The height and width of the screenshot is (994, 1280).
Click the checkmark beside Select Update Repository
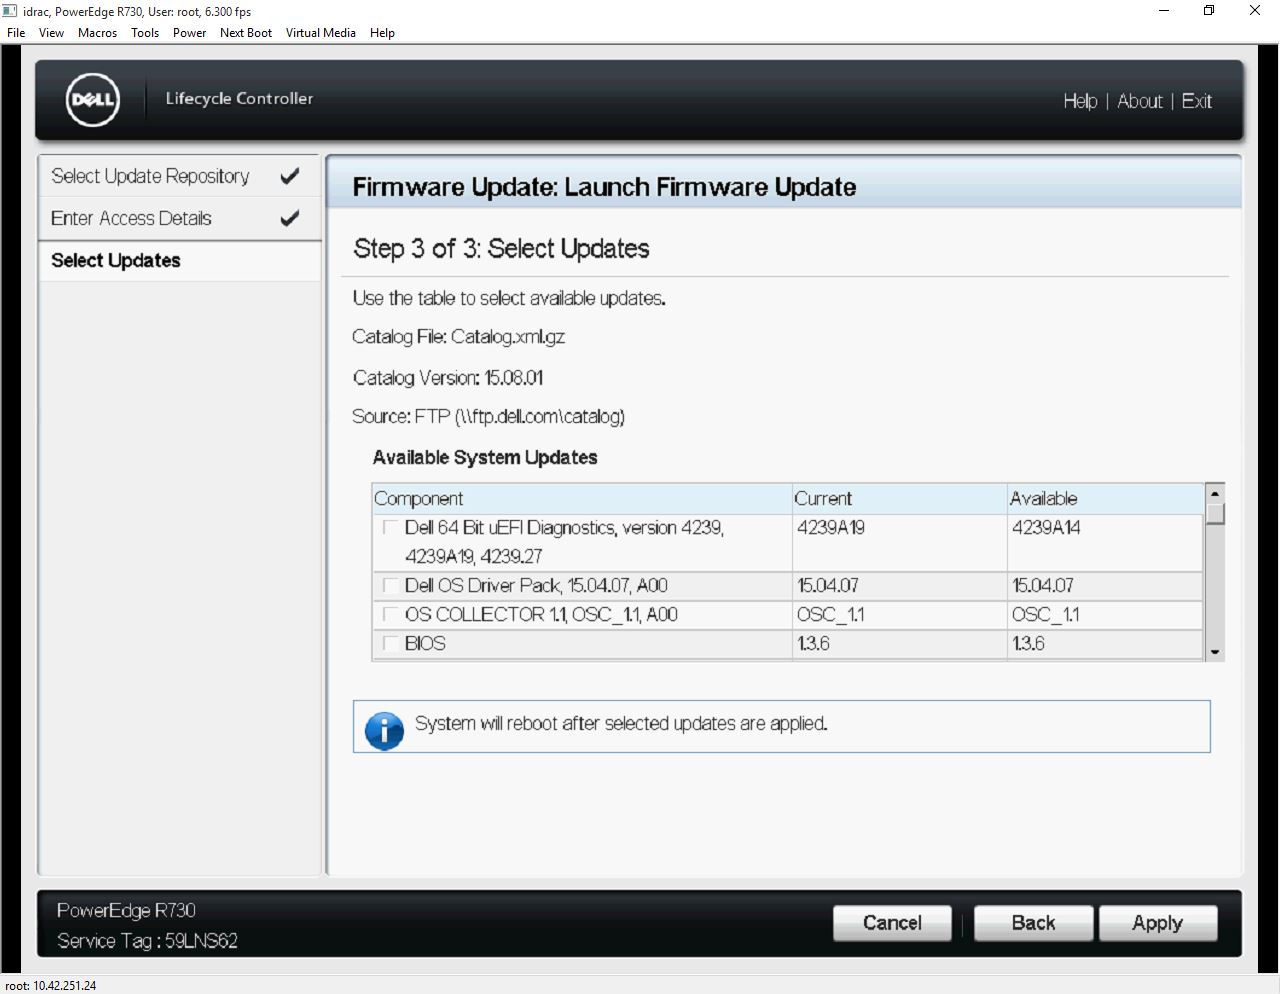tap(290, 174)
